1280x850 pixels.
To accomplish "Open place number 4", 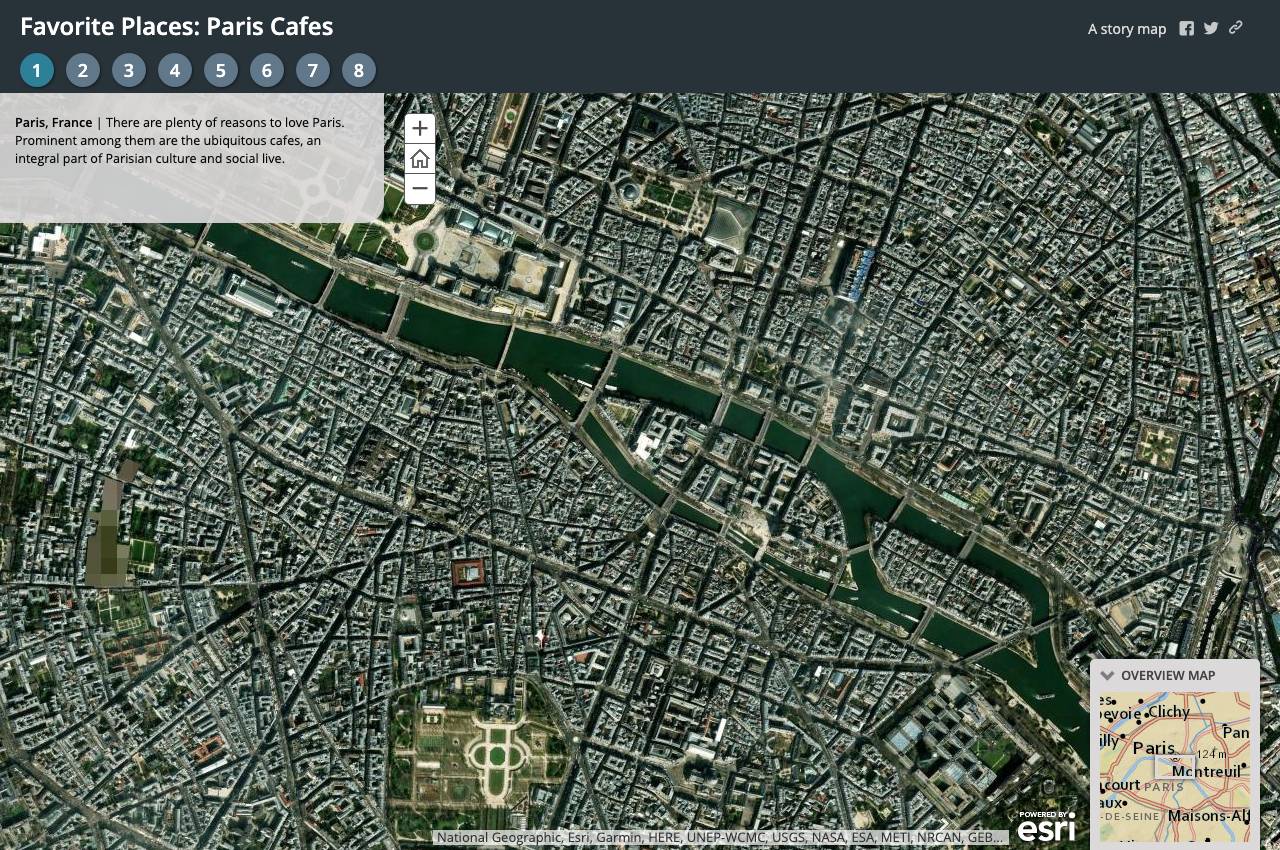I will pos(175,70).
